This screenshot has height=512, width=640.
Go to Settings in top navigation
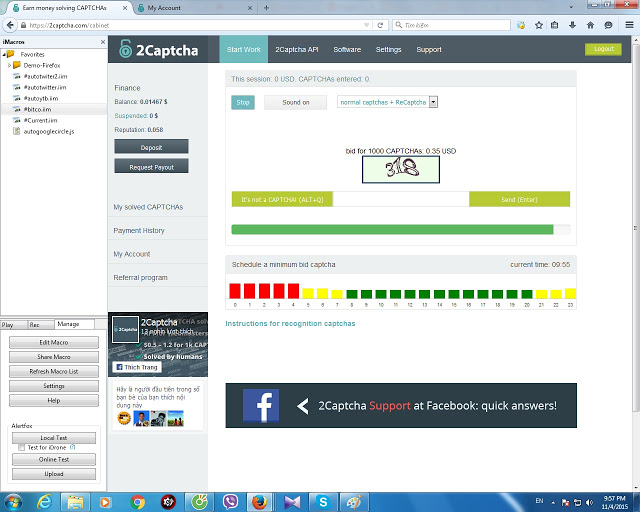point(388,49)
